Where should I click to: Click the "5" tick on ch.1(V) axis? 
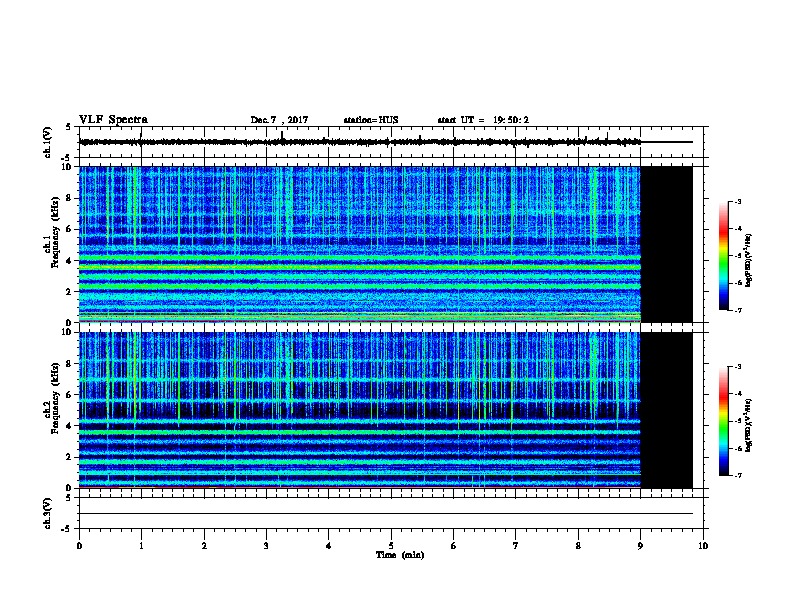tap(68, 127)
